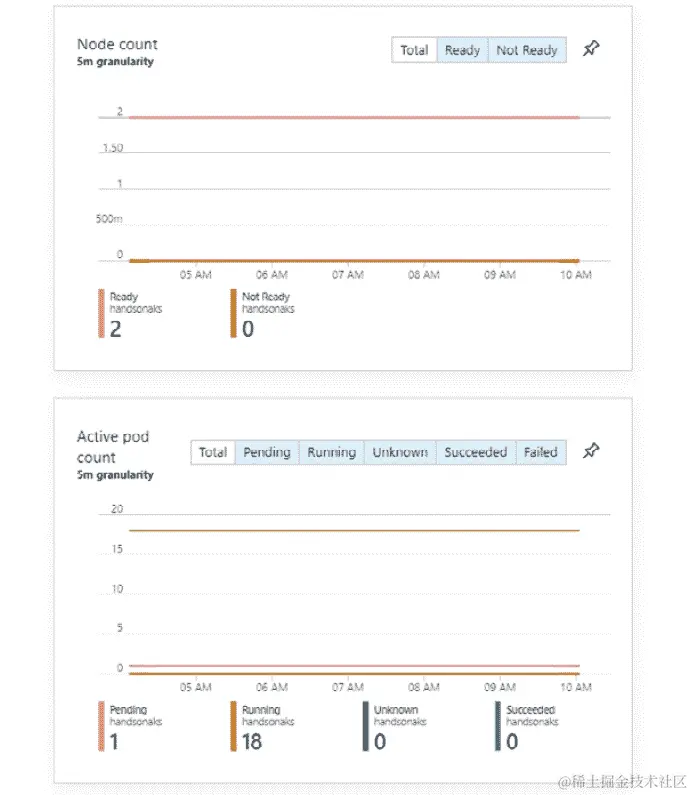Pin the Node count chart
The height and width of the screenshot is (795, 692).
(591, 49)
